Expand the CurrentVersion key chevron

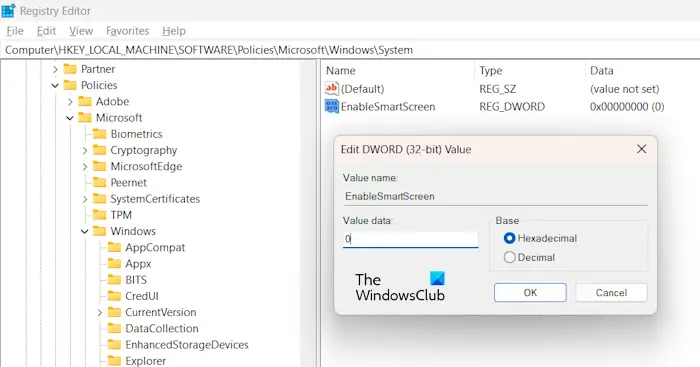click(x=100, y=313)
